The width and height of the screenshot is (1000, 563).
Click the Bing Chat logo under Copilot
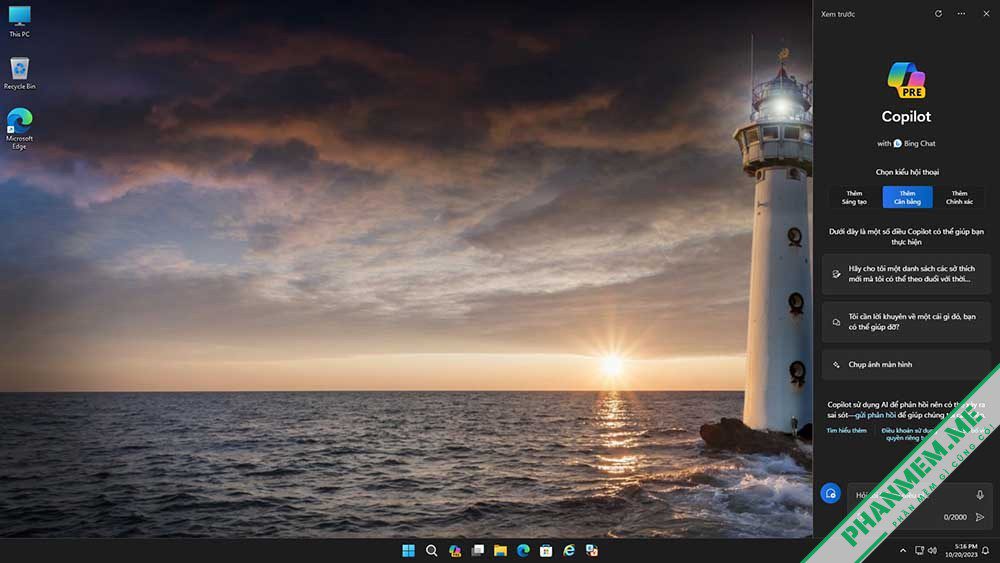click(897, 143)
